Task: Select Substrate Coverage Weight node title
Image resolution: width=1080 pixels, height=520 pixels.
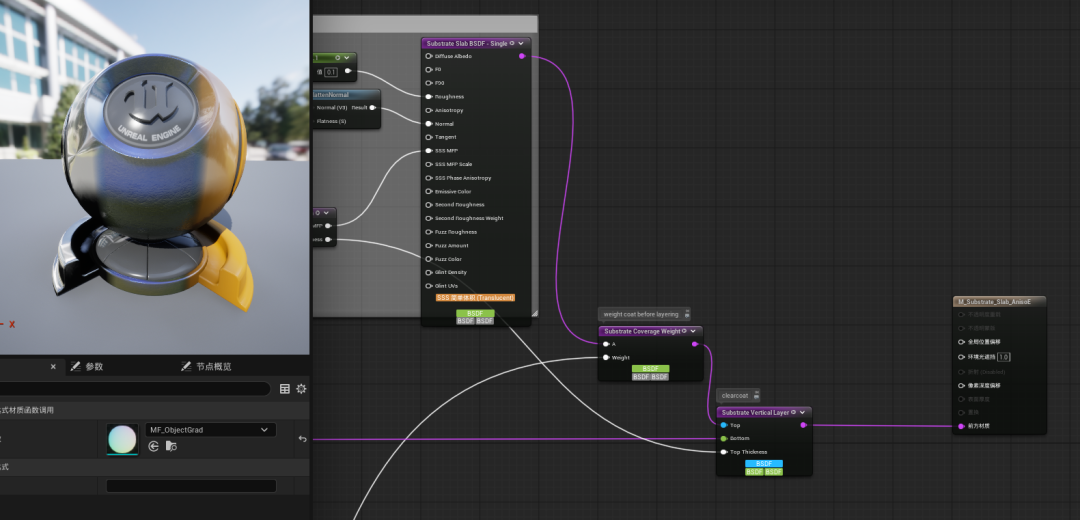Action: coord(642,331)
